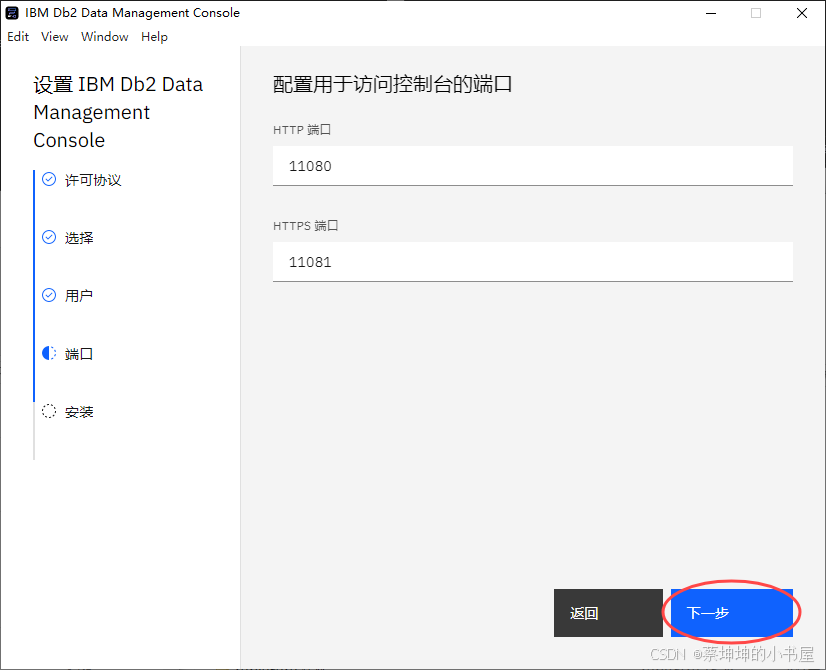Select the 安装 step in the sidebar

pos(78,411)
